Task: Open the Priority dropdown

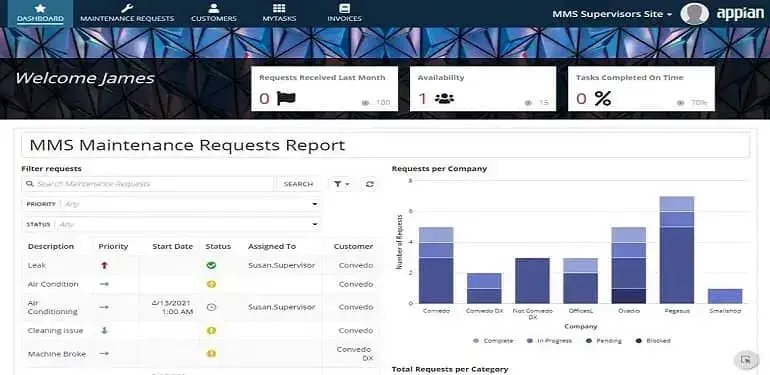Action: (171, 204)
